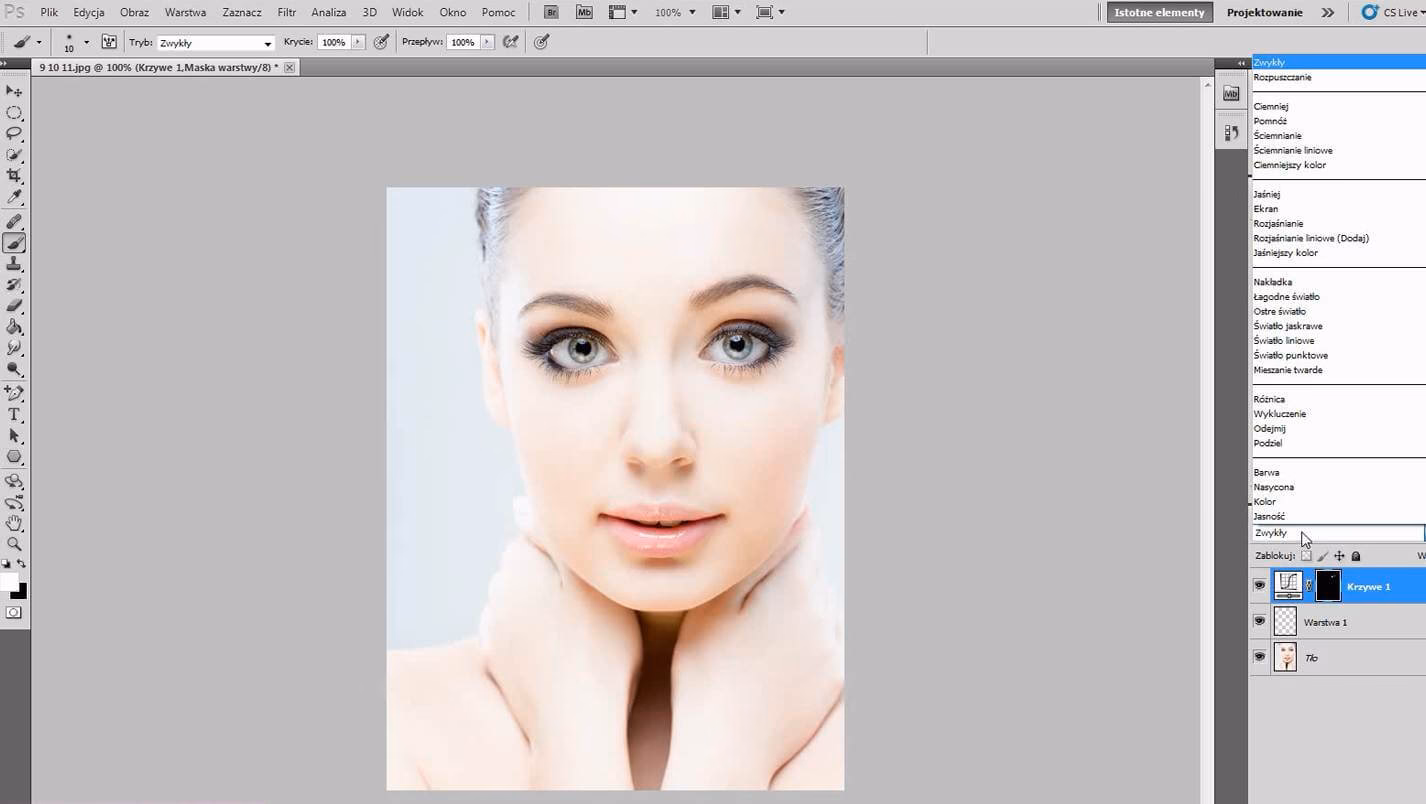The width and height of the screenshot is (1426, 804).
Task: Activate the Lasso tool
Action: point(14,134)
